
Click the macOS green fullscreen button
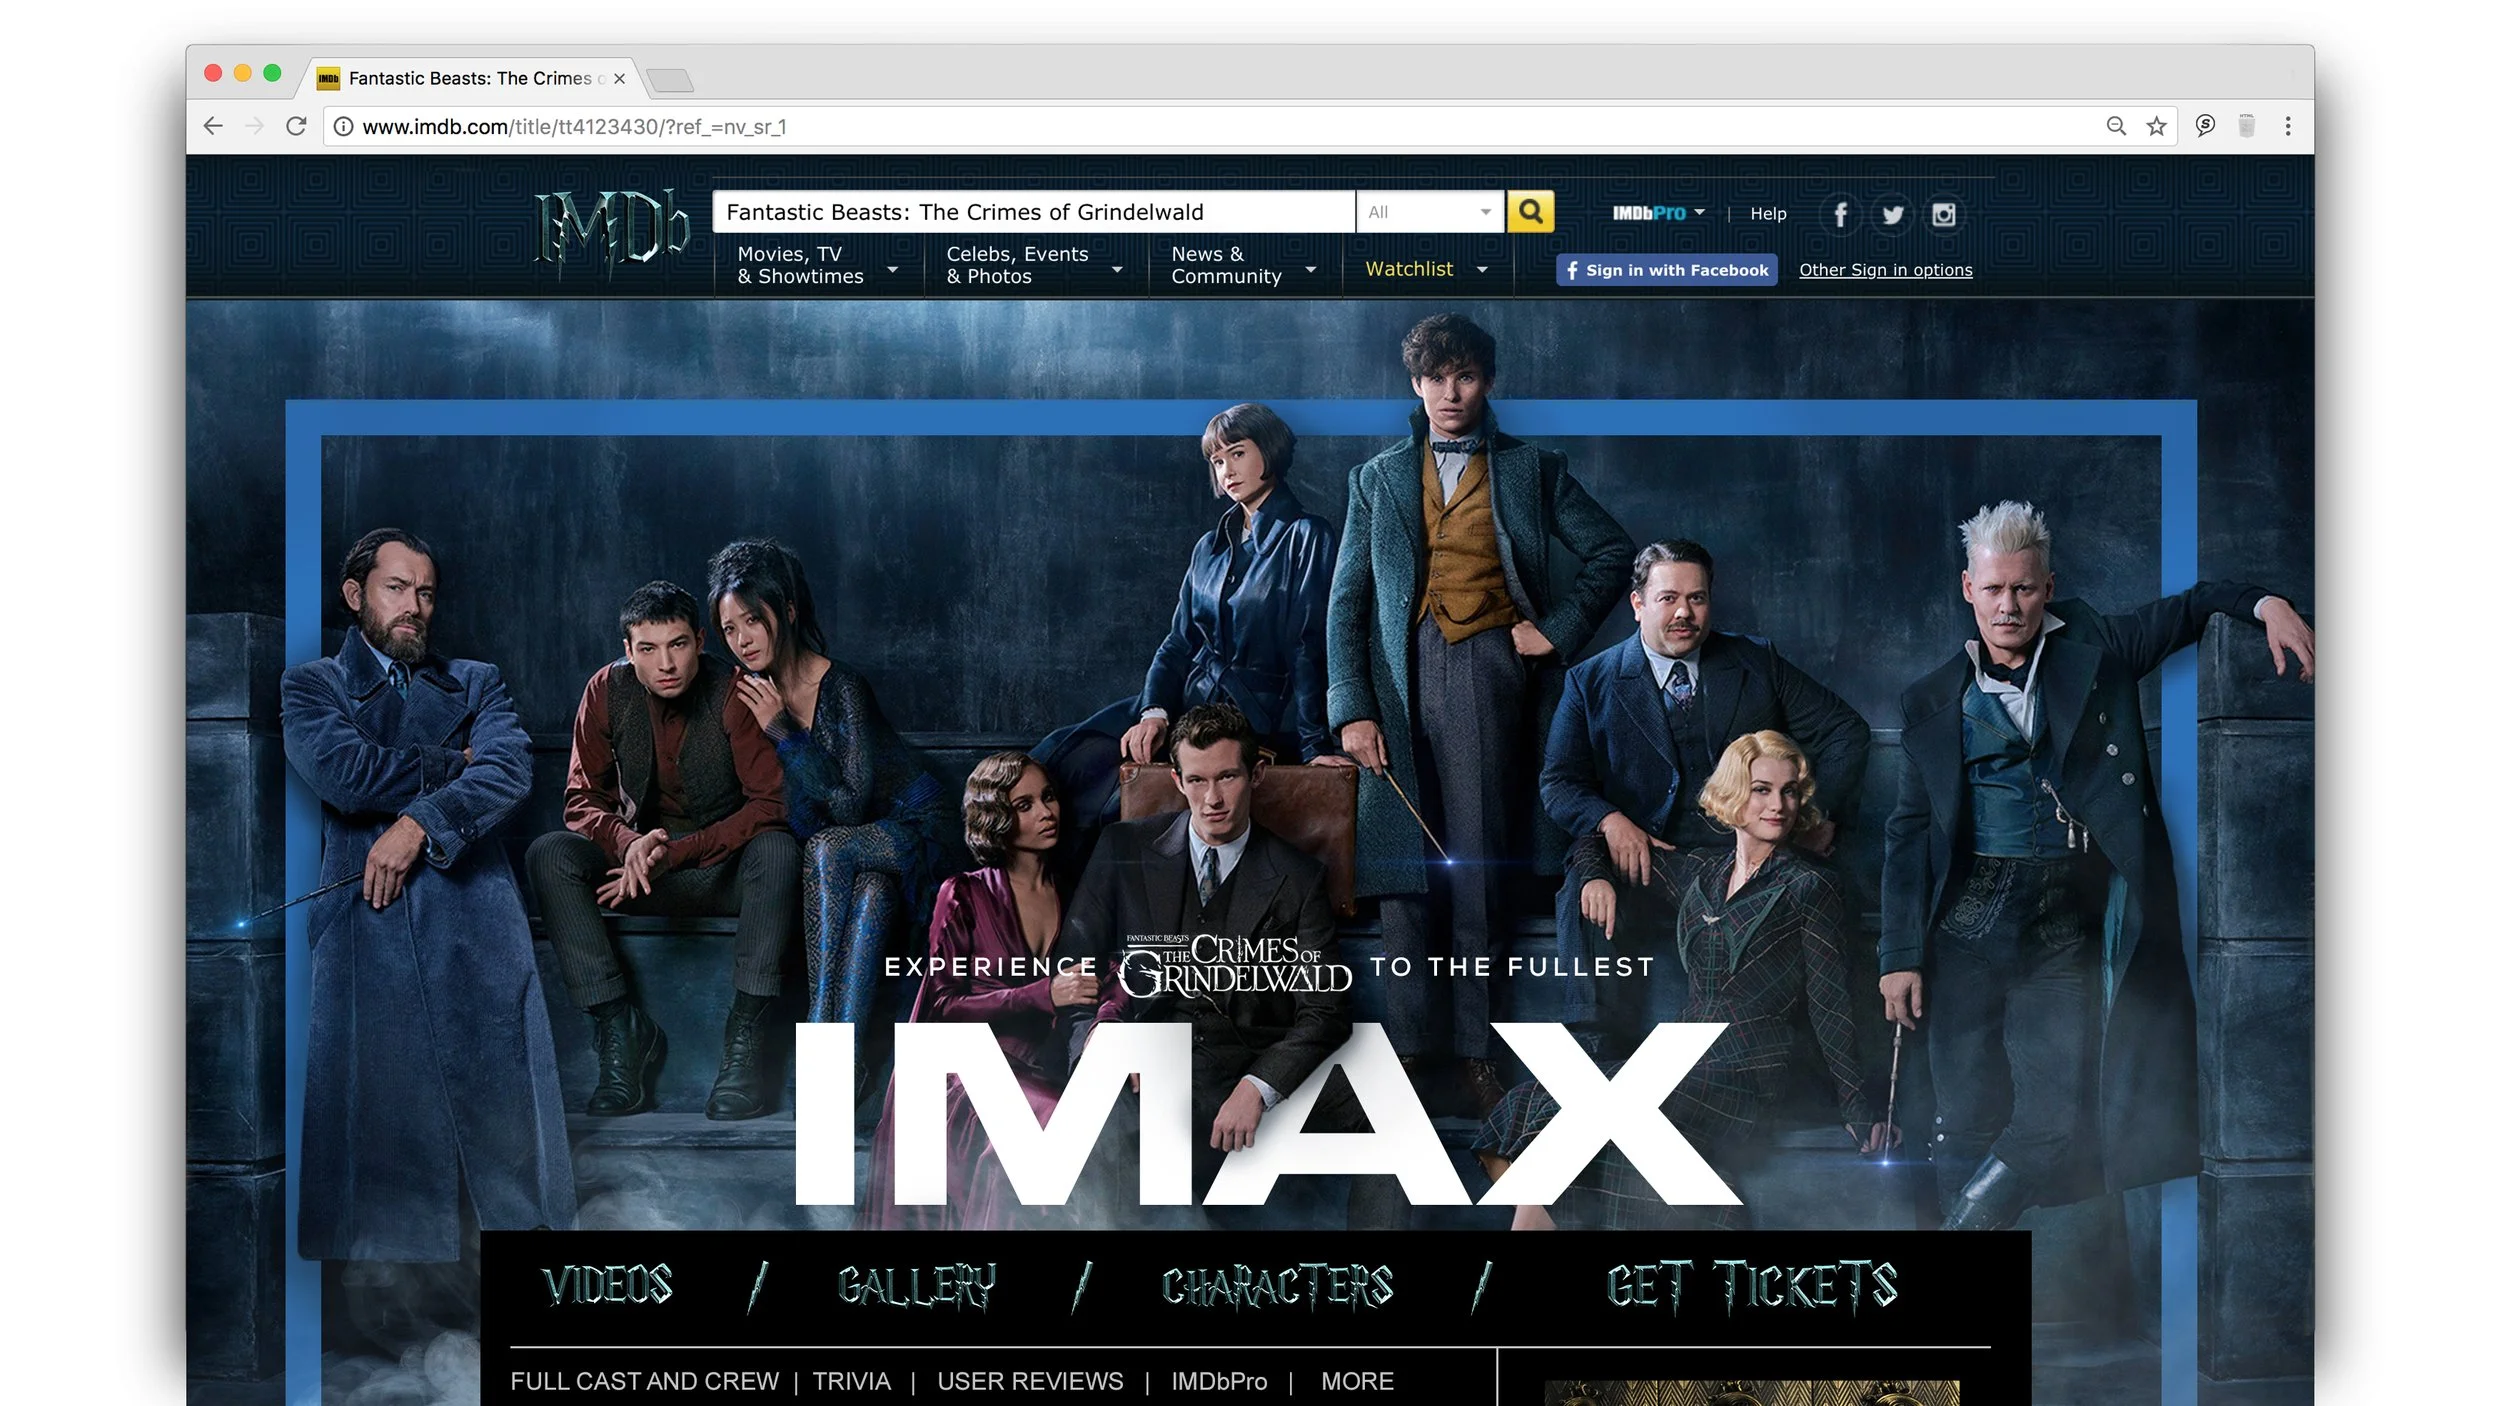click(272, 73)
